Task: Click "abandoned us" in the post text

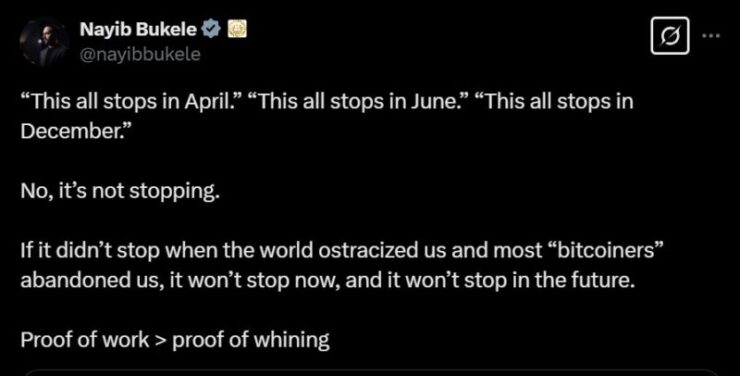Action: point(82,281)
